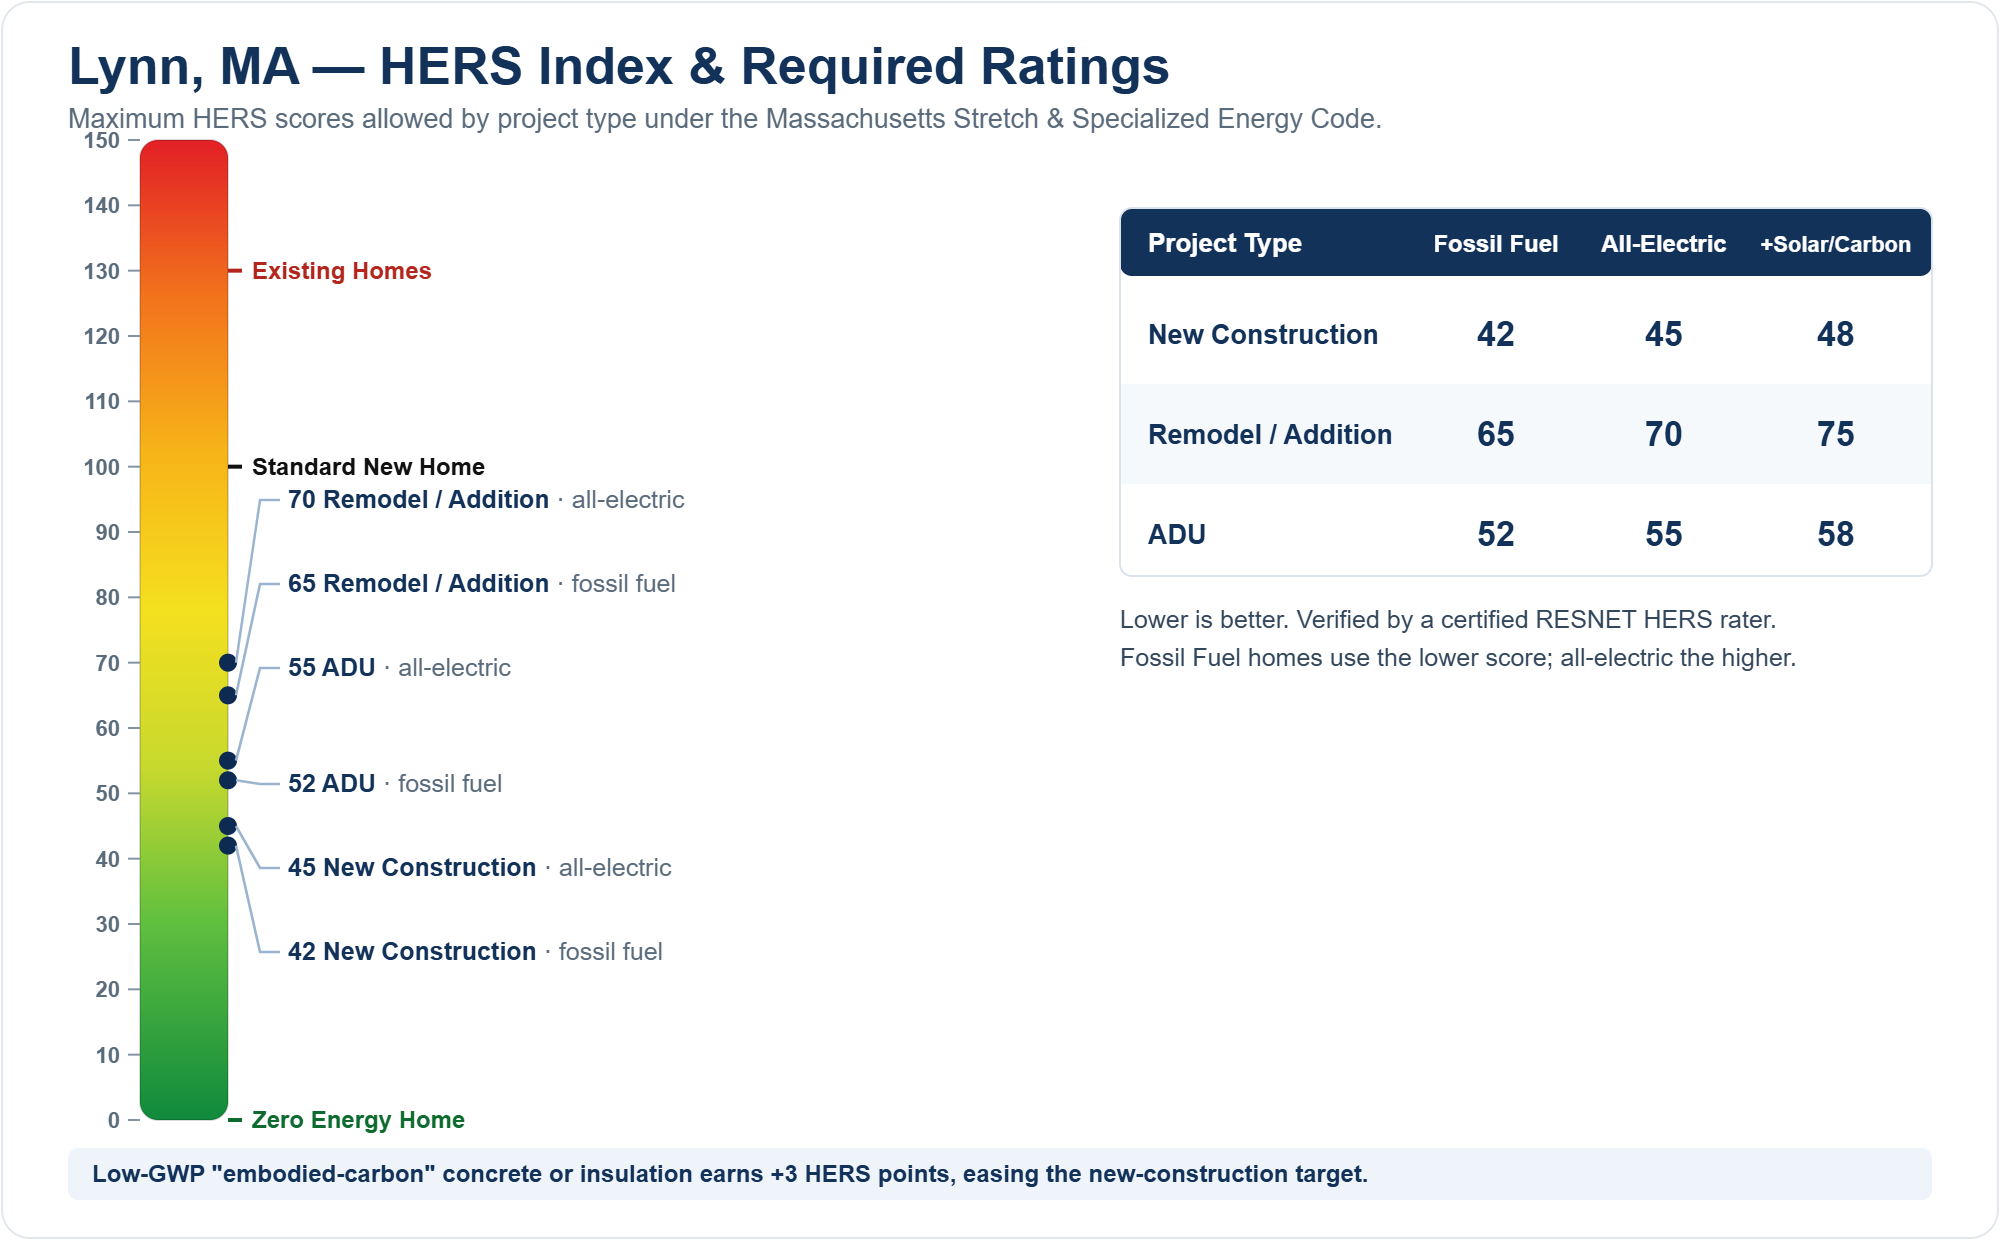Viewport: 2000px width, 1240px height.
Task: Click the axis tick label 90
Action: click(x=108, y=533)
